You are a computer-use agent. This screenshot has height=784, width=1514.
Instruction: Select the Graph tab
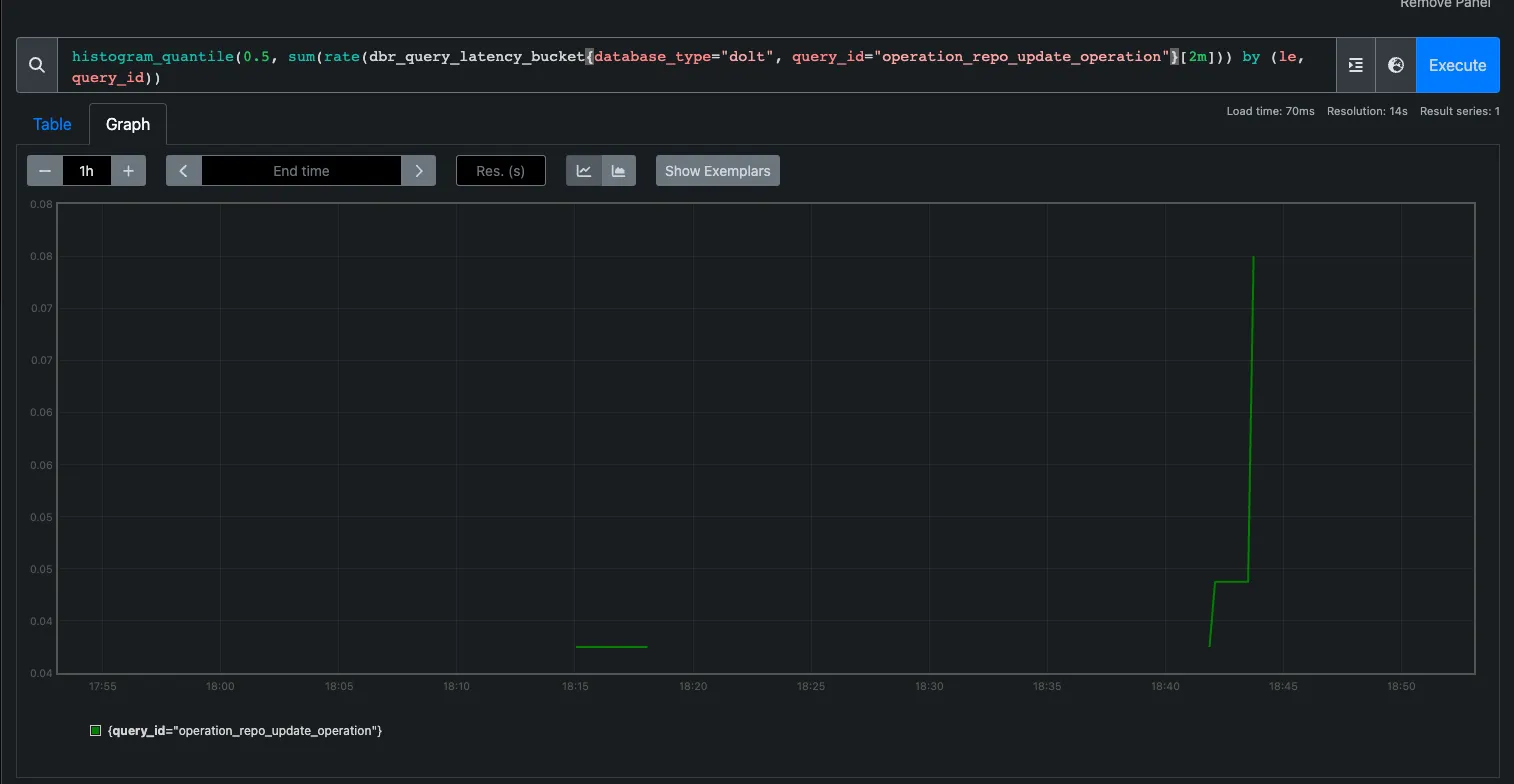tap(128, 124)
